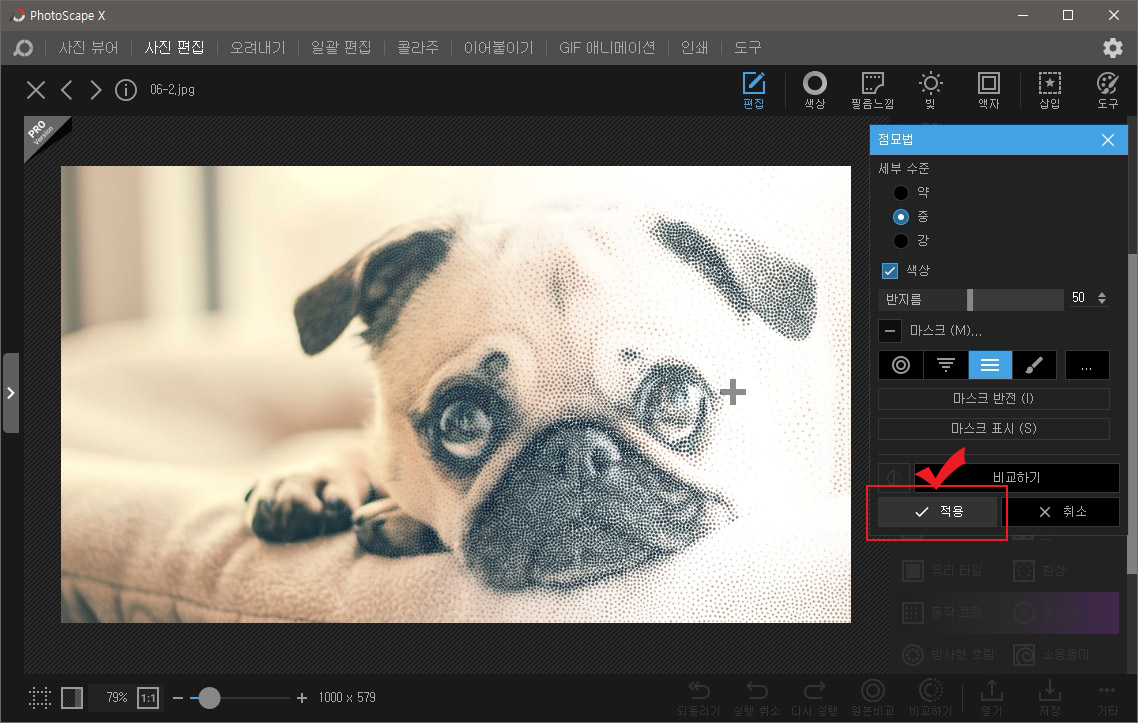1138x723 pixels.
Task: Open the 도구 (Tools) palette tab
Action: tap(1108, 90)
